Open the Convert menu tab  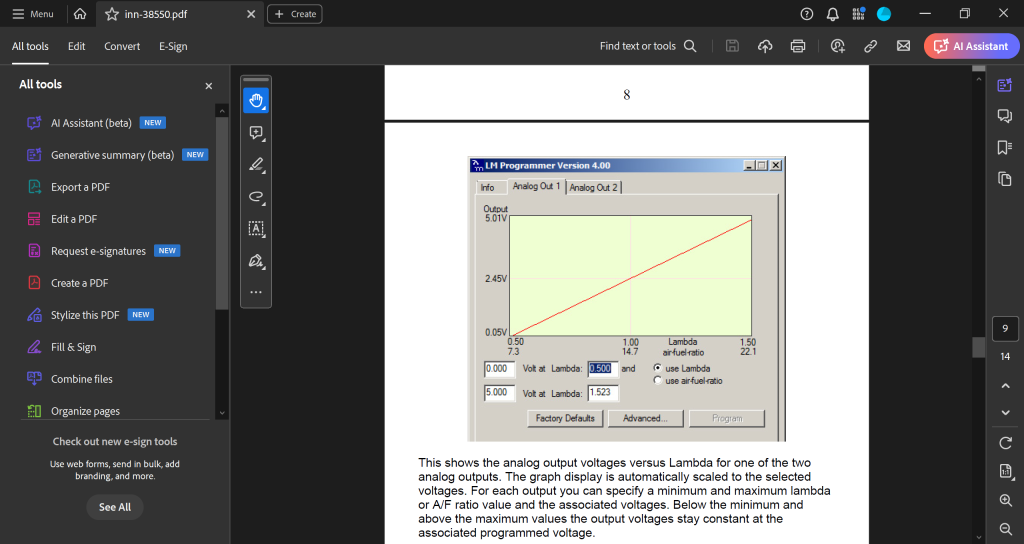[122, 46]
